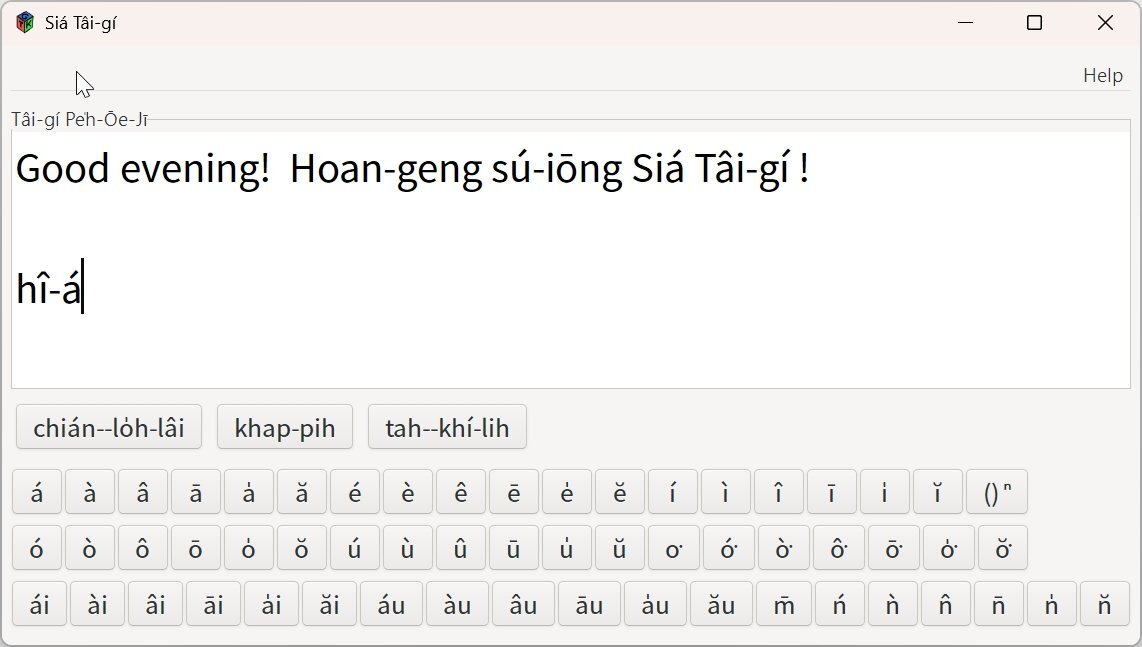Insert the superscript n "()ⁿ" character
Viewport: 1142px width, 647px height.
pyautogui.click(x=996, y=492)
